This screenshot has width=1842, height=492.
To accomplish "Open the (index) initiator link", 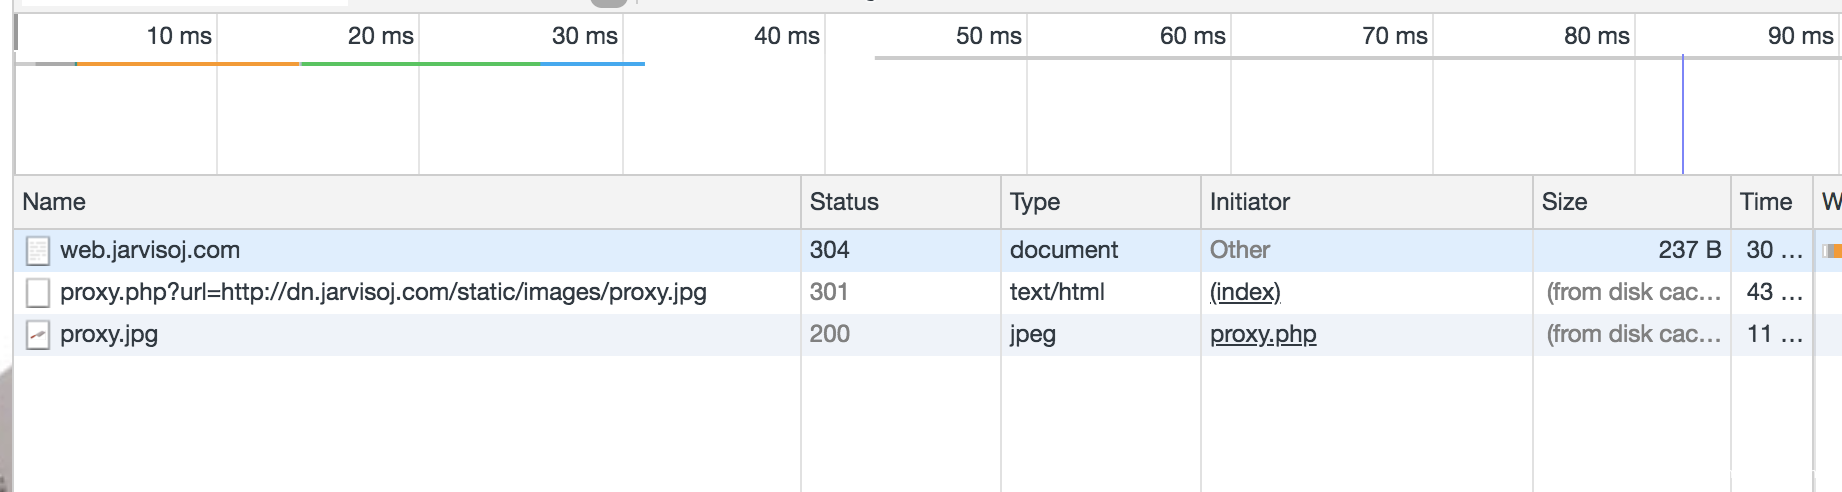I will click(x=1245, y=292).
